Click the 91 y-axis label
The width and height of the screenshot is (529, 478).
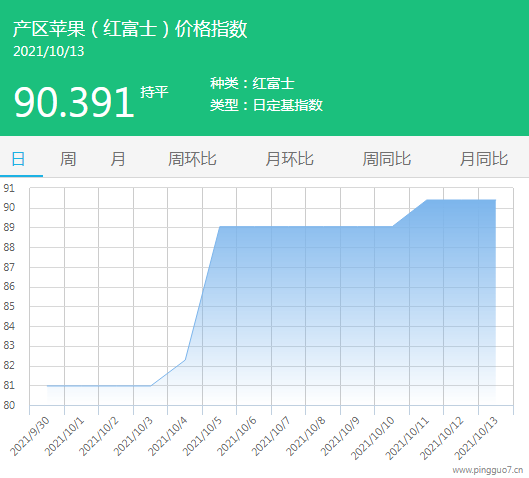coord(9,188)
